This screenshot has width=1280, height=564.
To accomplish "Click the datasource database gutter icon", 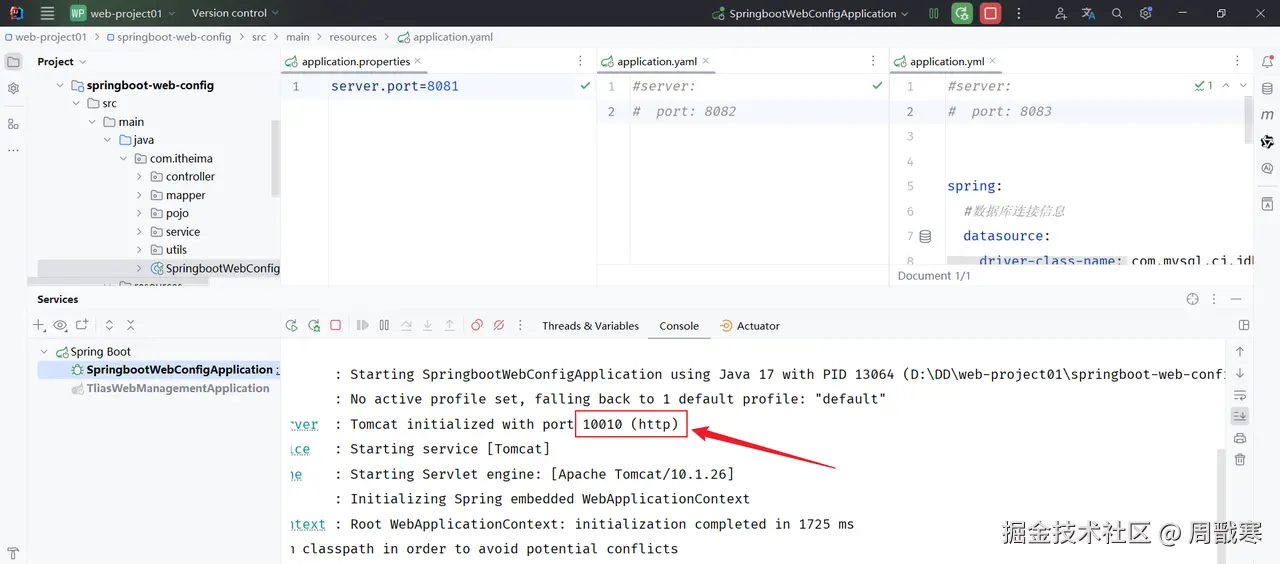I will [925, 237].
